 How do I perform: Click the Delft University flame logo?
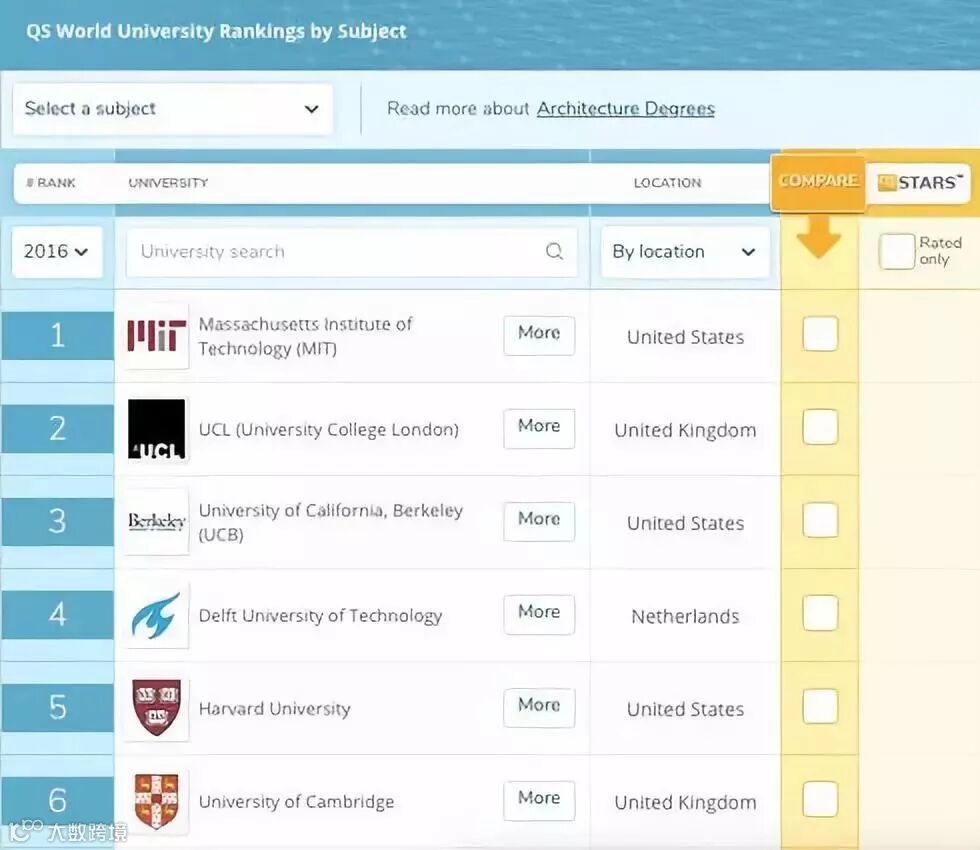tap(157, 615)
